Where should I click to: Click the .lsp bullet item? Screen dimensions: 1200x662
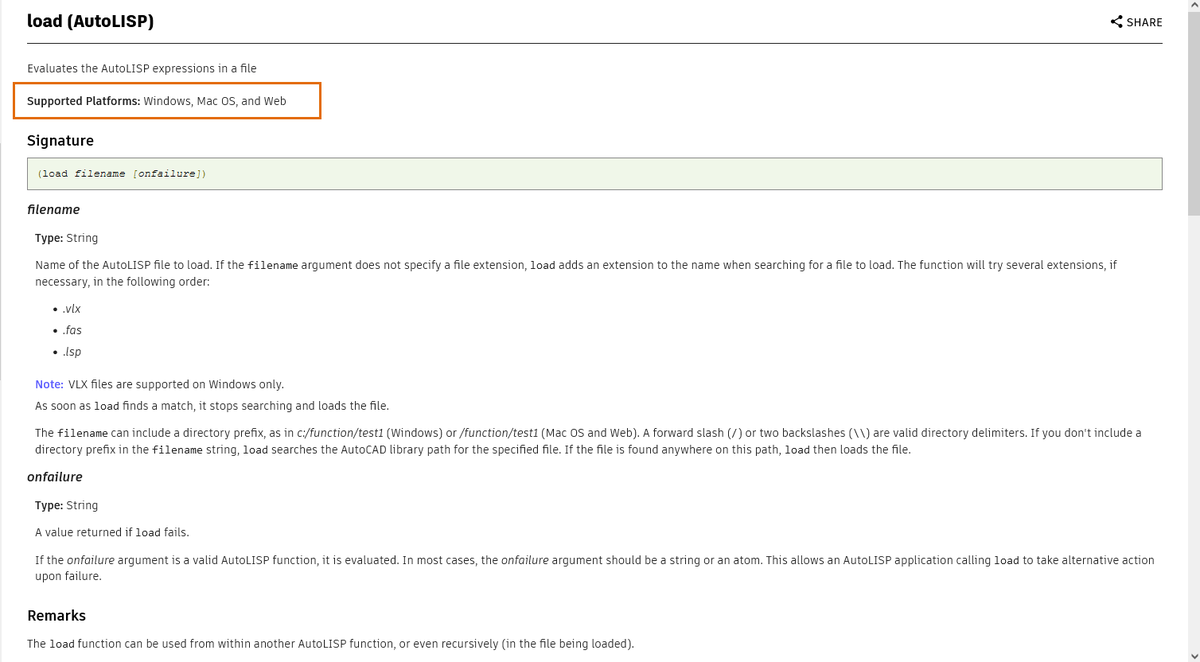click(x=71, y=352)
